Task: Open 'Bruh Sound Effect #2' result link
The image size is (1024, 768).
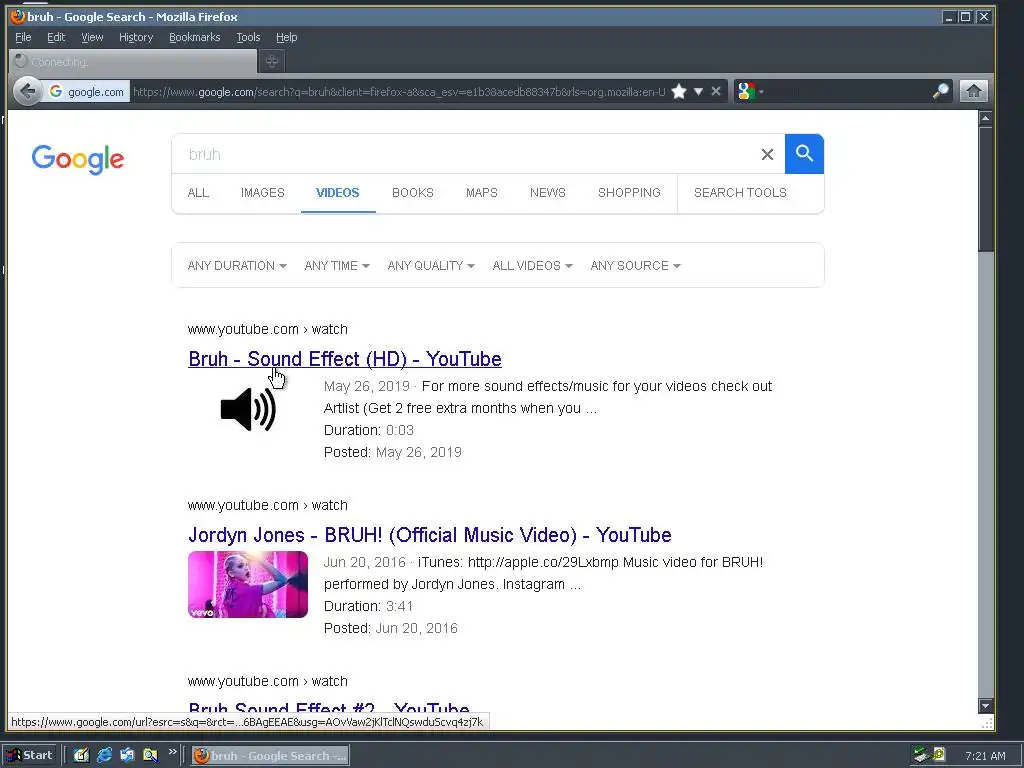Action: (x=329, y=707)
